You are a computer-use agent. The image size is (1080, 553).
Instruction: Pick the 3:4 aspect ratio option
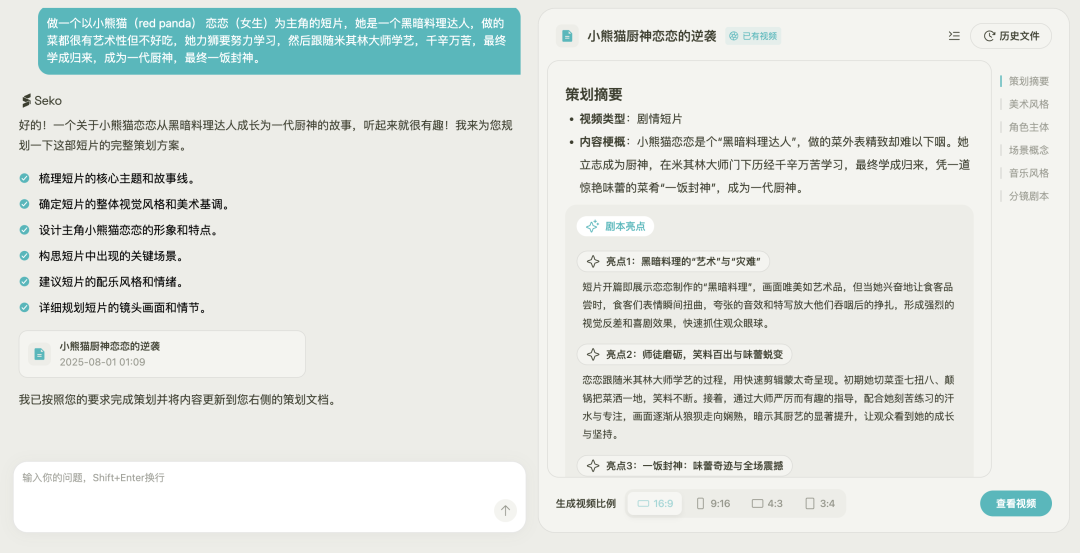pos(820,503)
